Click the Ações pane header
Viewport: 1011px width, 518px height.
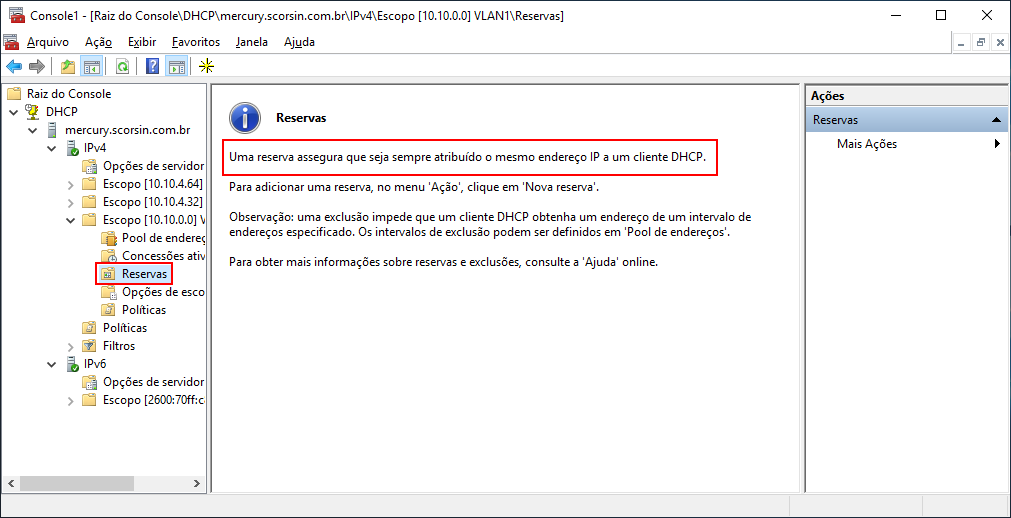(907, 95)
